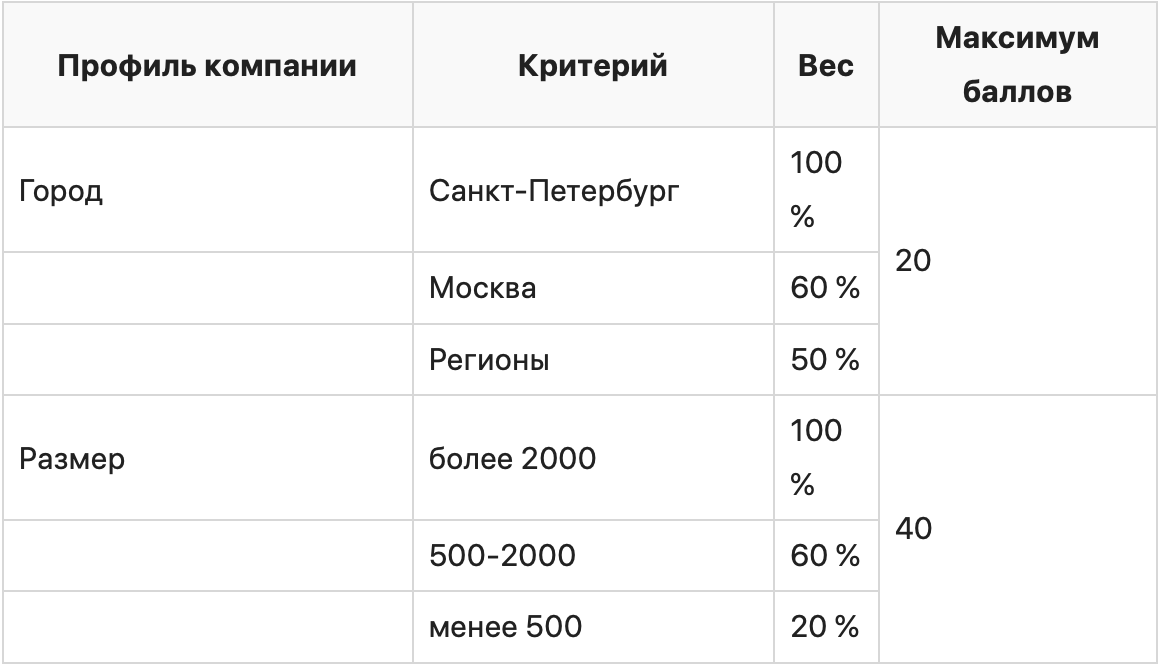This screenshot has height=664, width=1158.
Task: Select the 60 % weight for Москва
Action: 825,288
